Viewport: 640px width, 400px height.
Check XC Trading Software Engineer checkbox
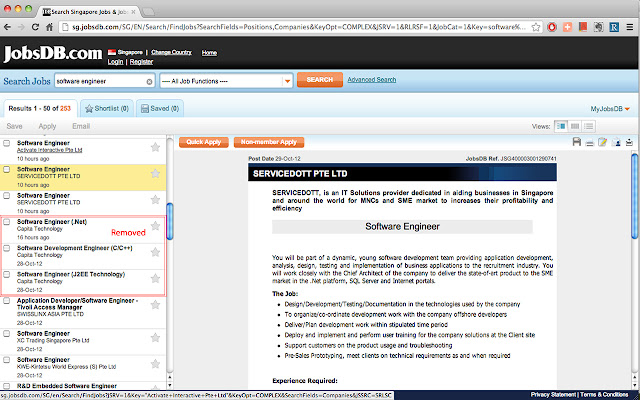pyautogui.click(x=7, y=333)
